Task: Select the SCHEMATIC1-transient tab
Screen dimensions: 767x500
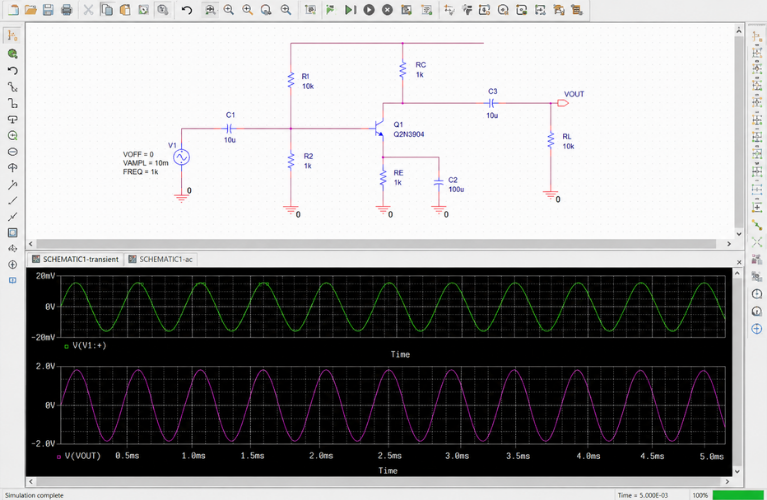Action: [75, 259]
